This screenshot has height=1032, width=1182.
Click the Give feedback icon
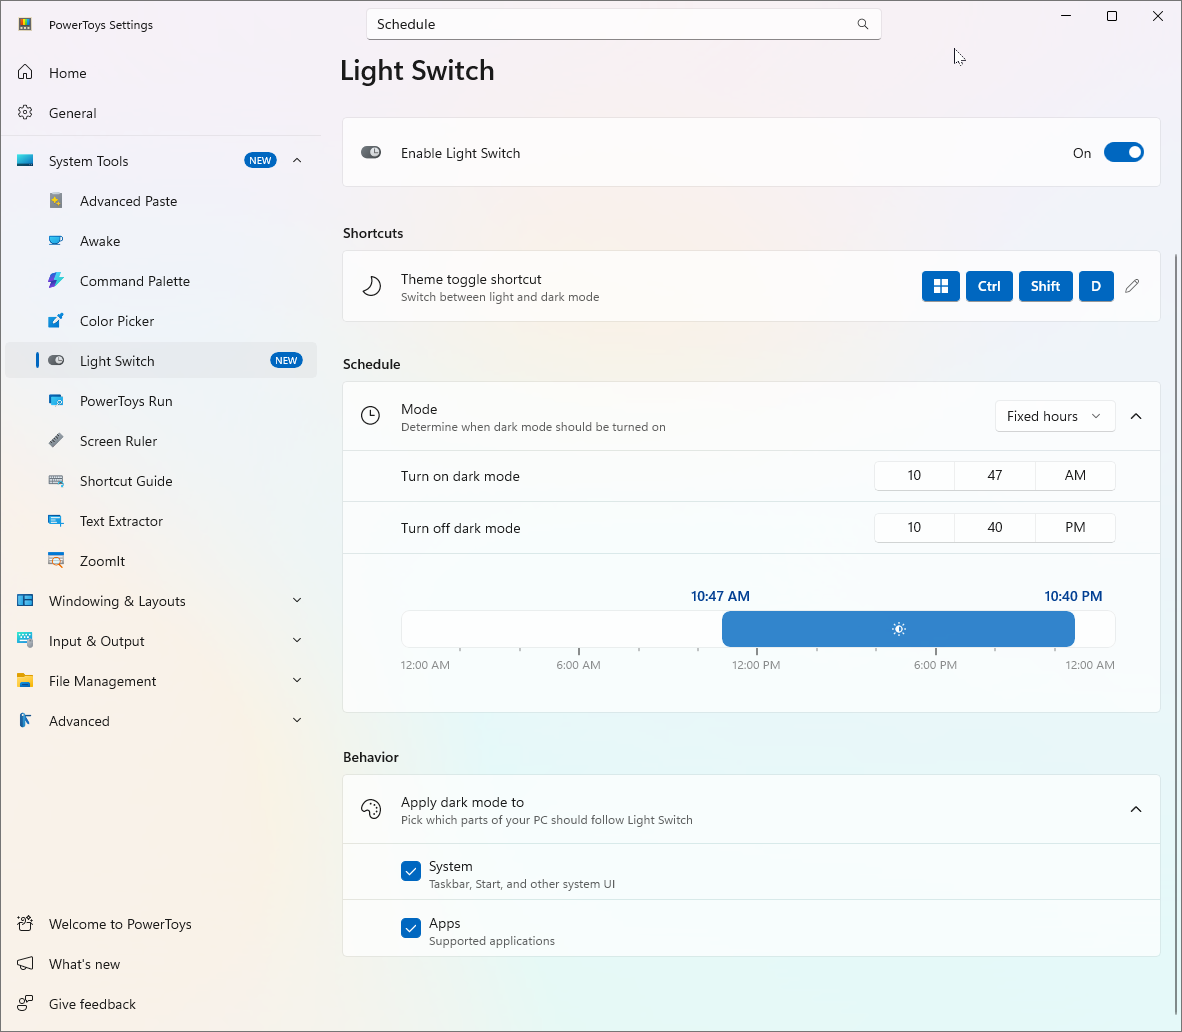click(25, 1003)
